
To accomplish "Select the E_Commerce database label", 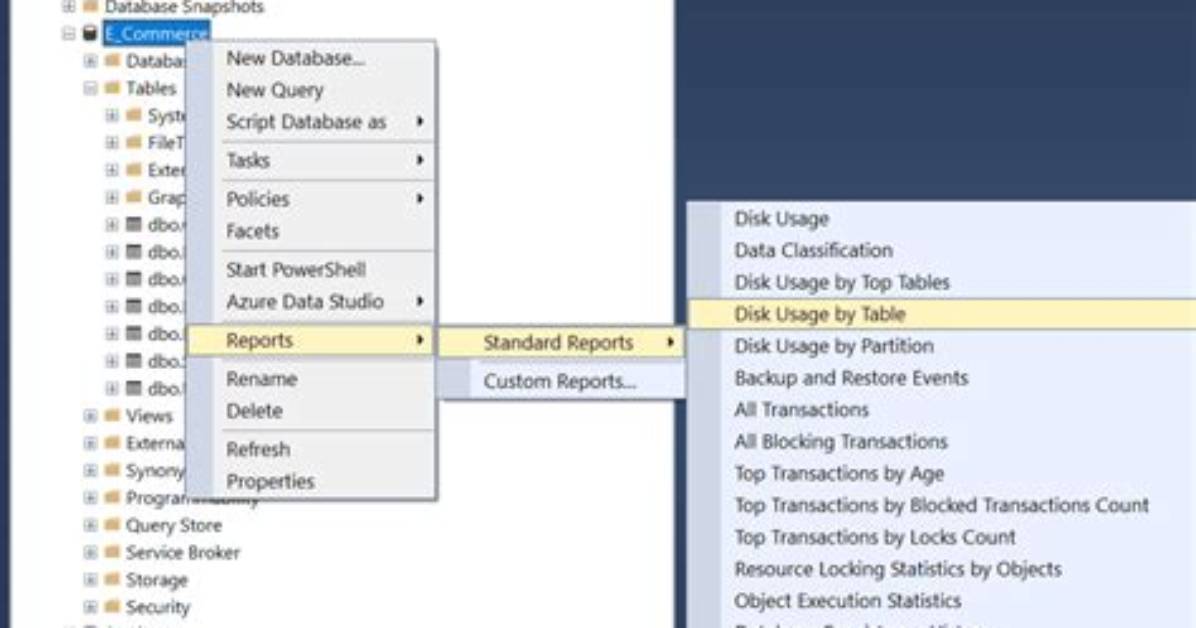I will 156,34.
